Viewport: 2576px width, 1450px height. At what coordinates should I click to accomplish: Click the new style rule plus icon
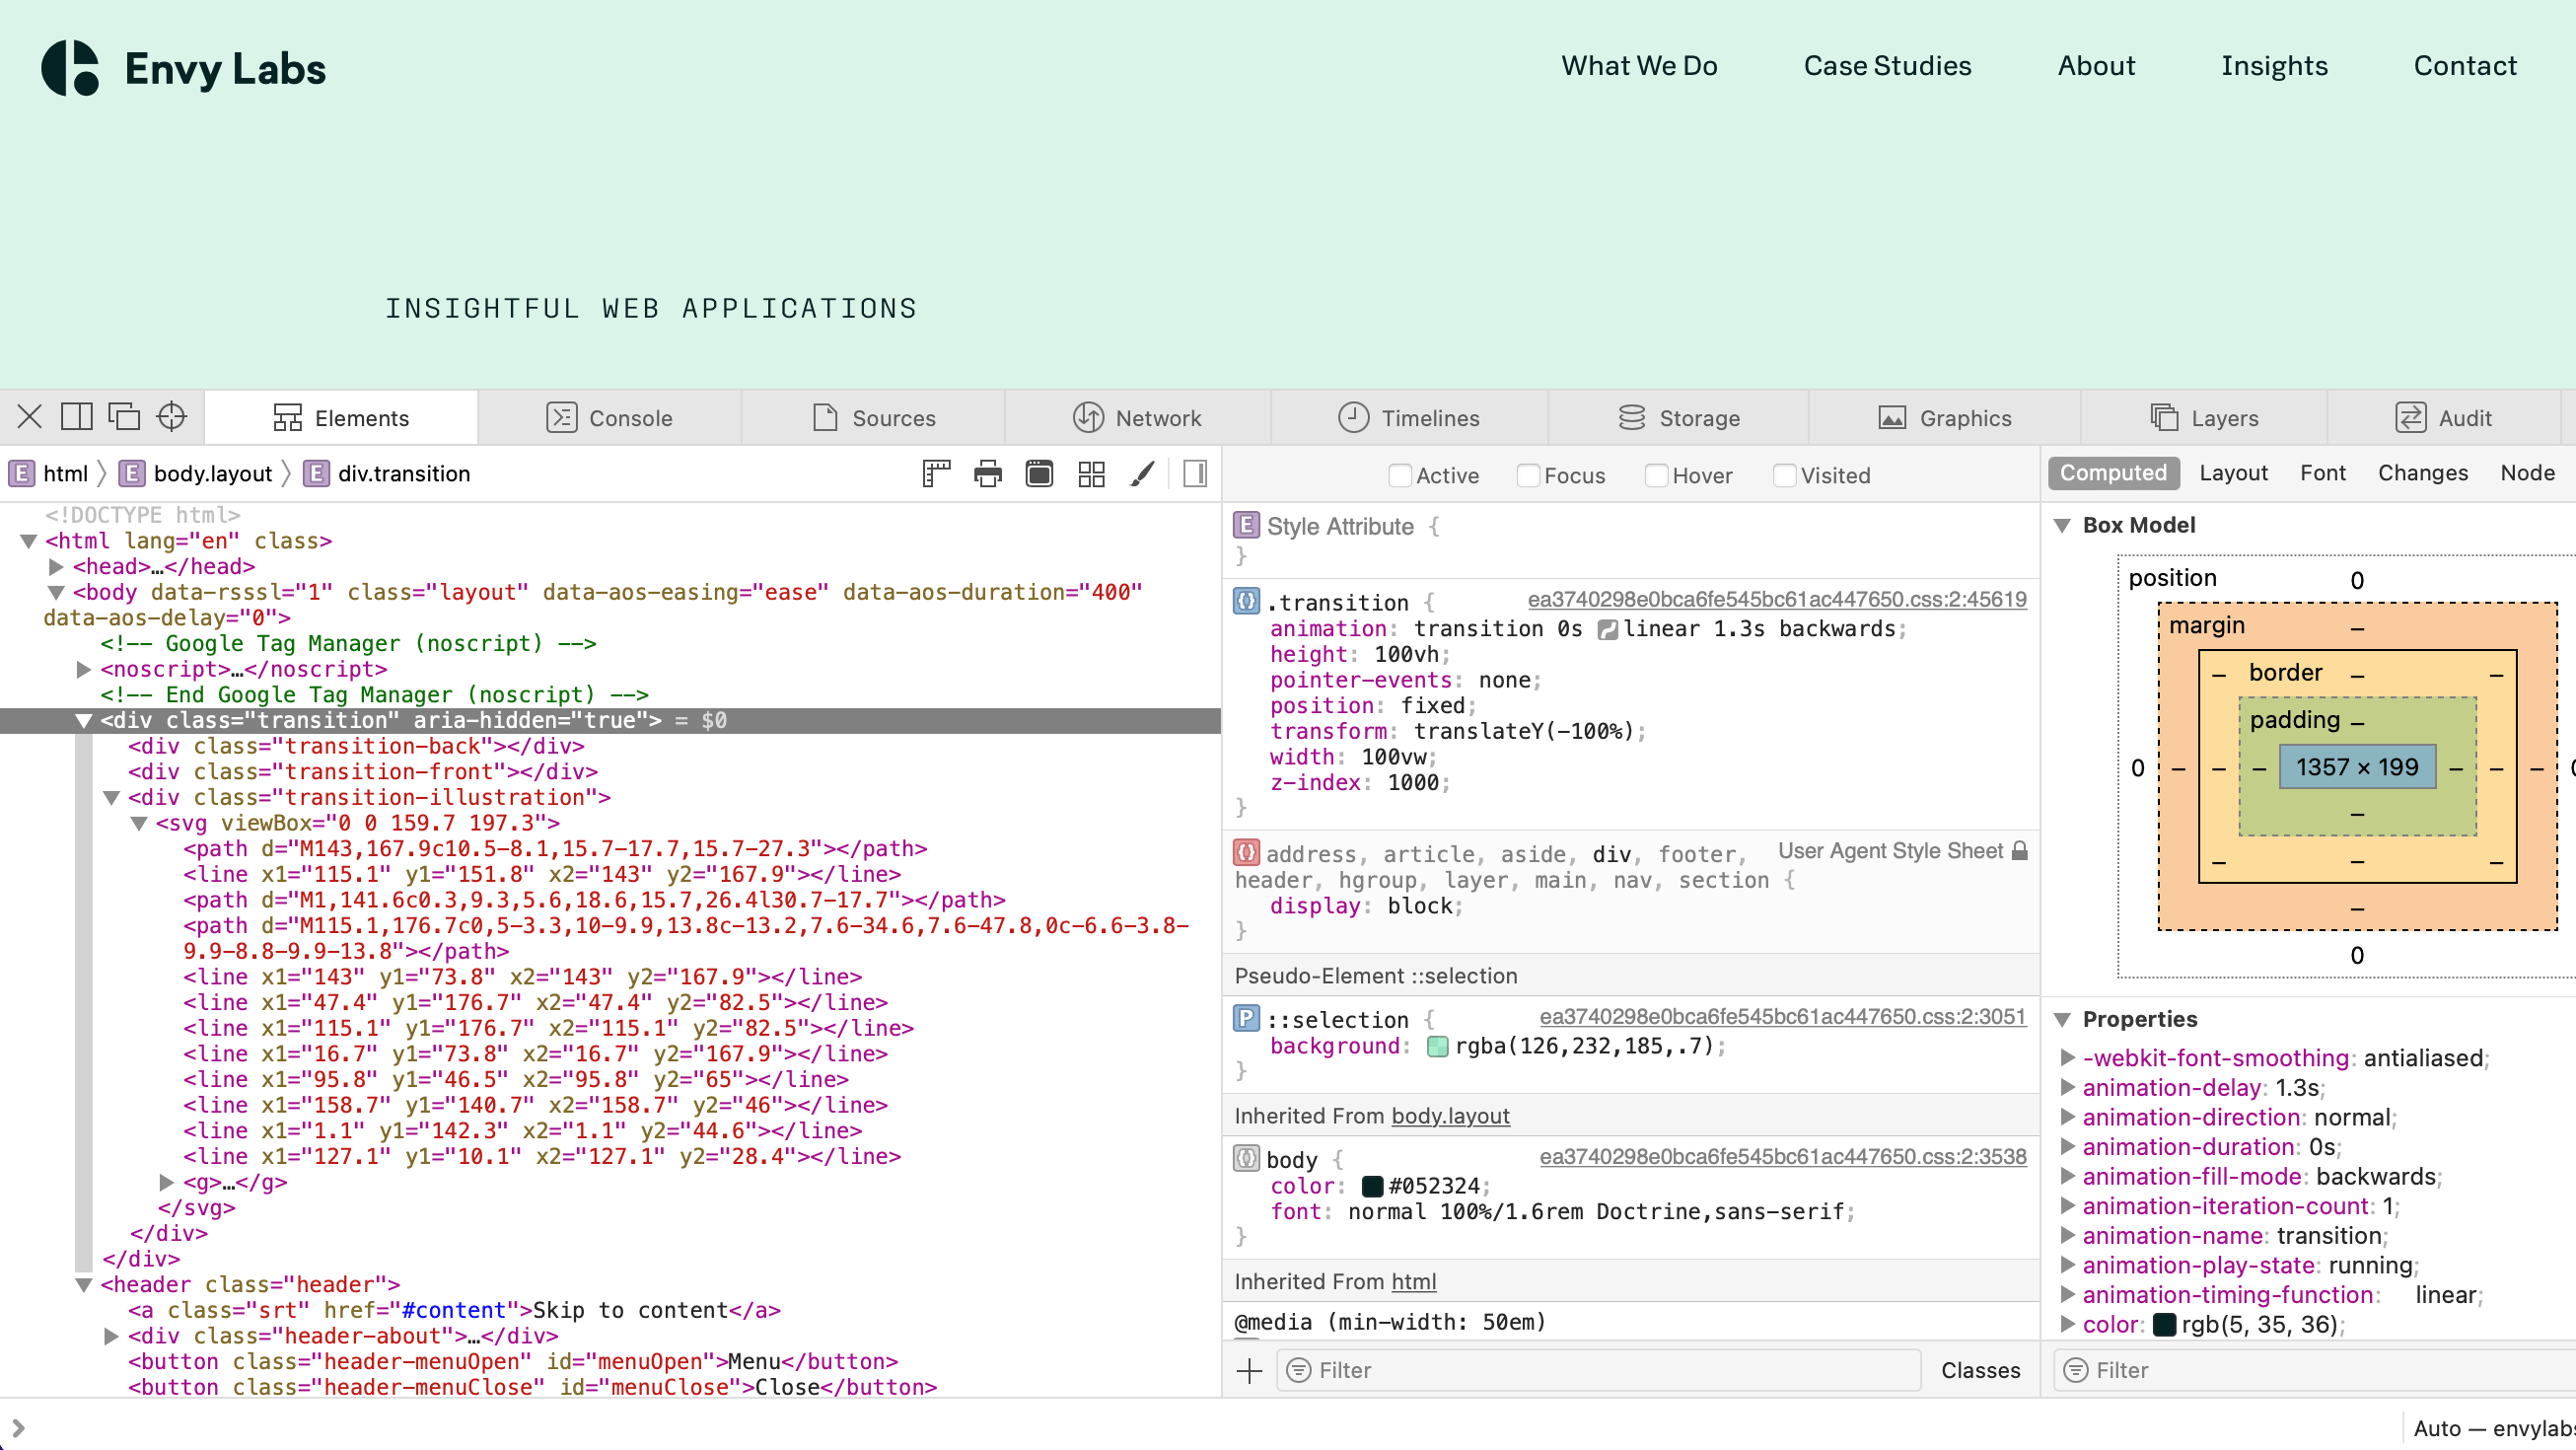tap(1249, 1370)
